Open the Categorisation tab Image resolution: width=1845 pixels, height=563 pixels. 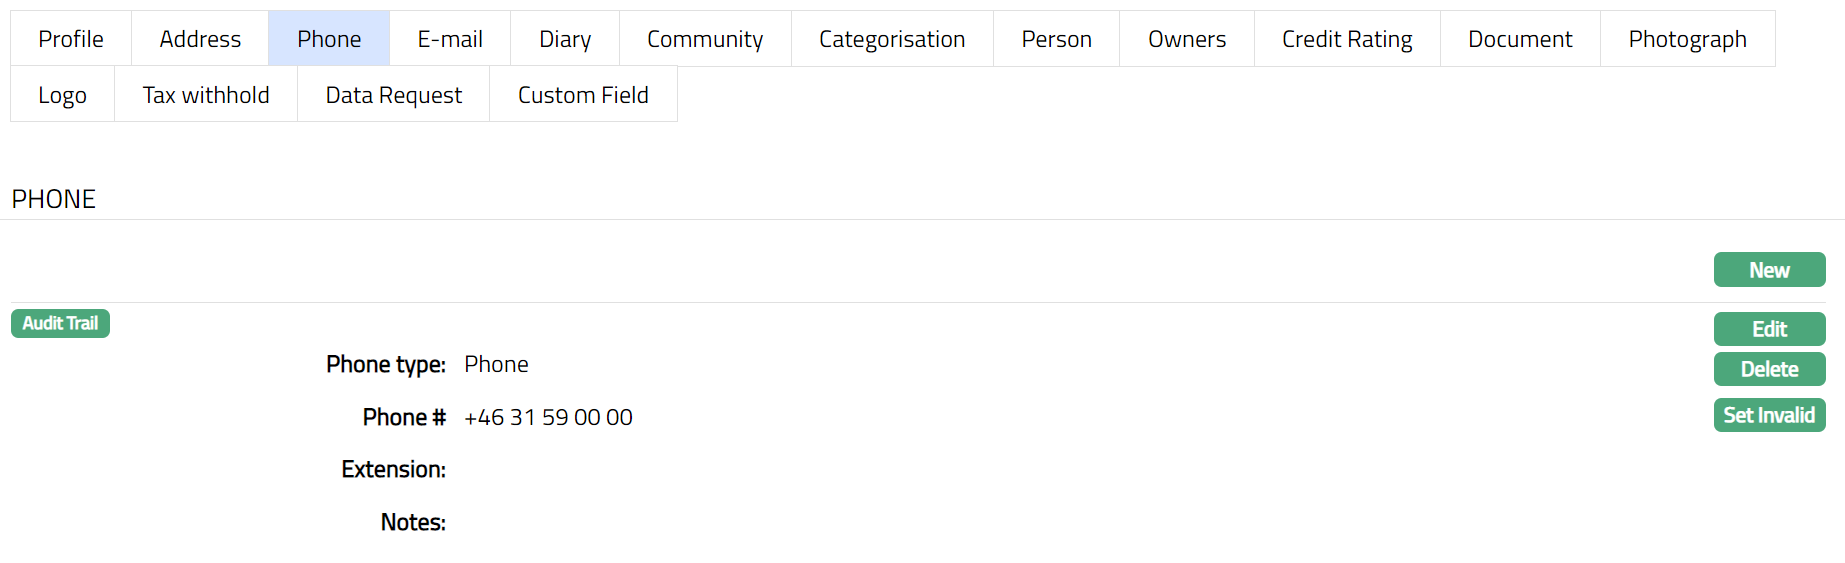(892, 39)
